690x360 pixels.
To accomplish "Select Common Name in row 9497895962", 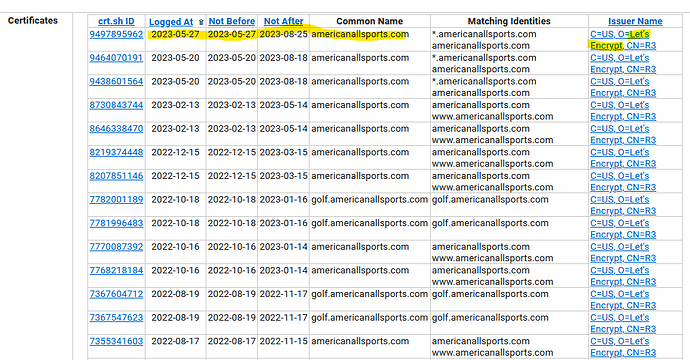I will tap(360, 34).
